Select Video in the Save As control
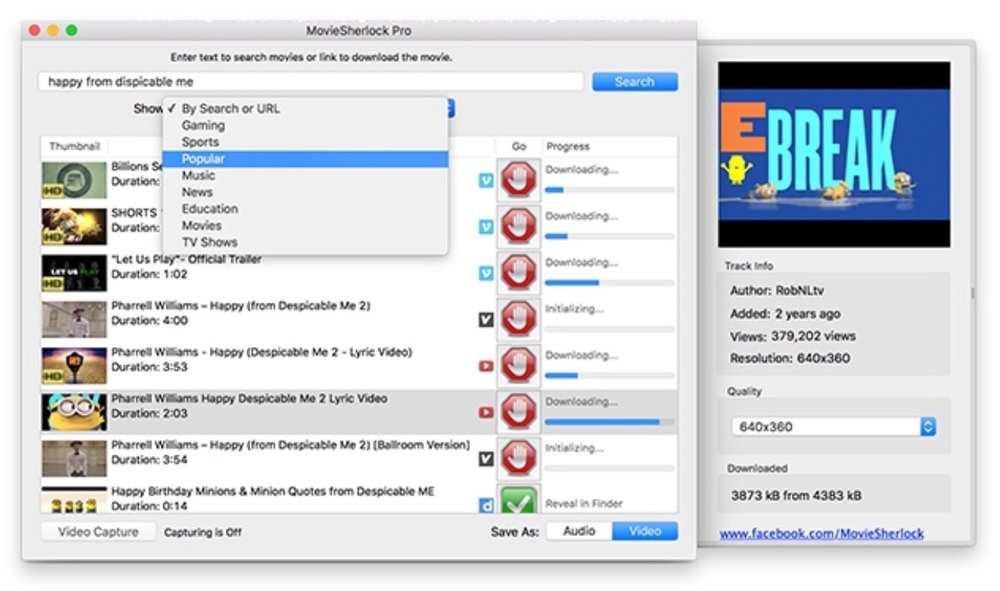Image resolution: width=1000 pixels, height=591 pixels. click(x=645, y=531)
